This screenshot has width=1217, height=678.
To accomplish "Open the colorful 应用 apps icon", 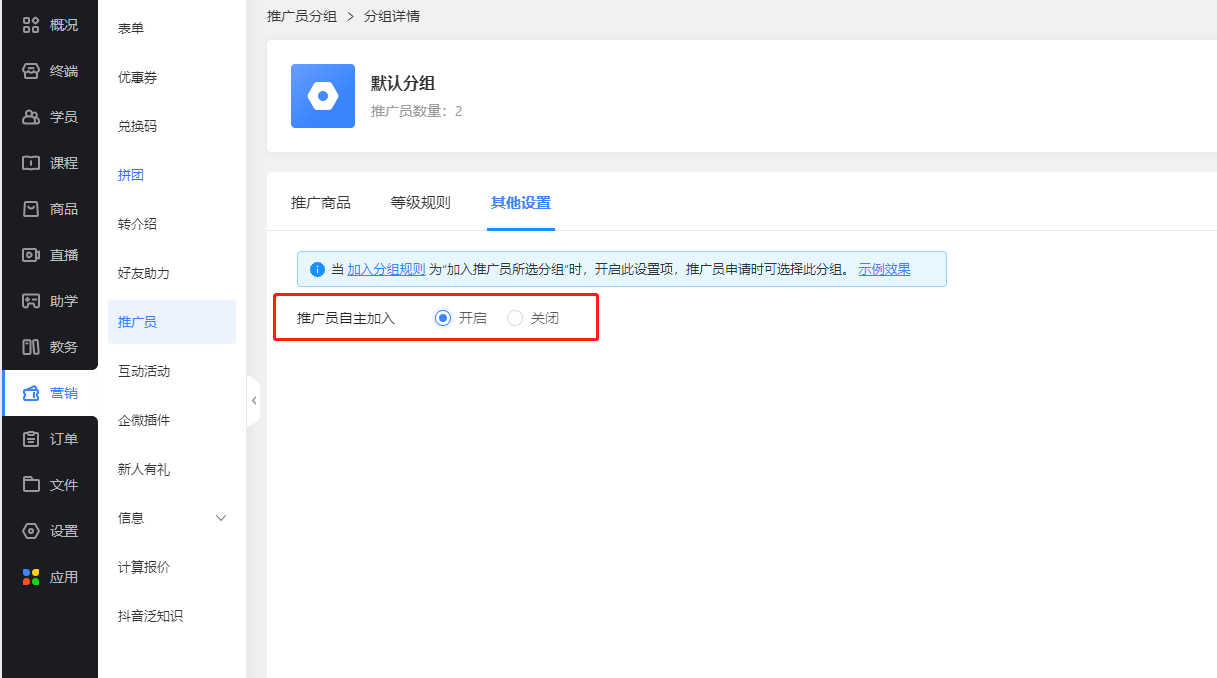I will pyautogui.click(x=31, y=577).
